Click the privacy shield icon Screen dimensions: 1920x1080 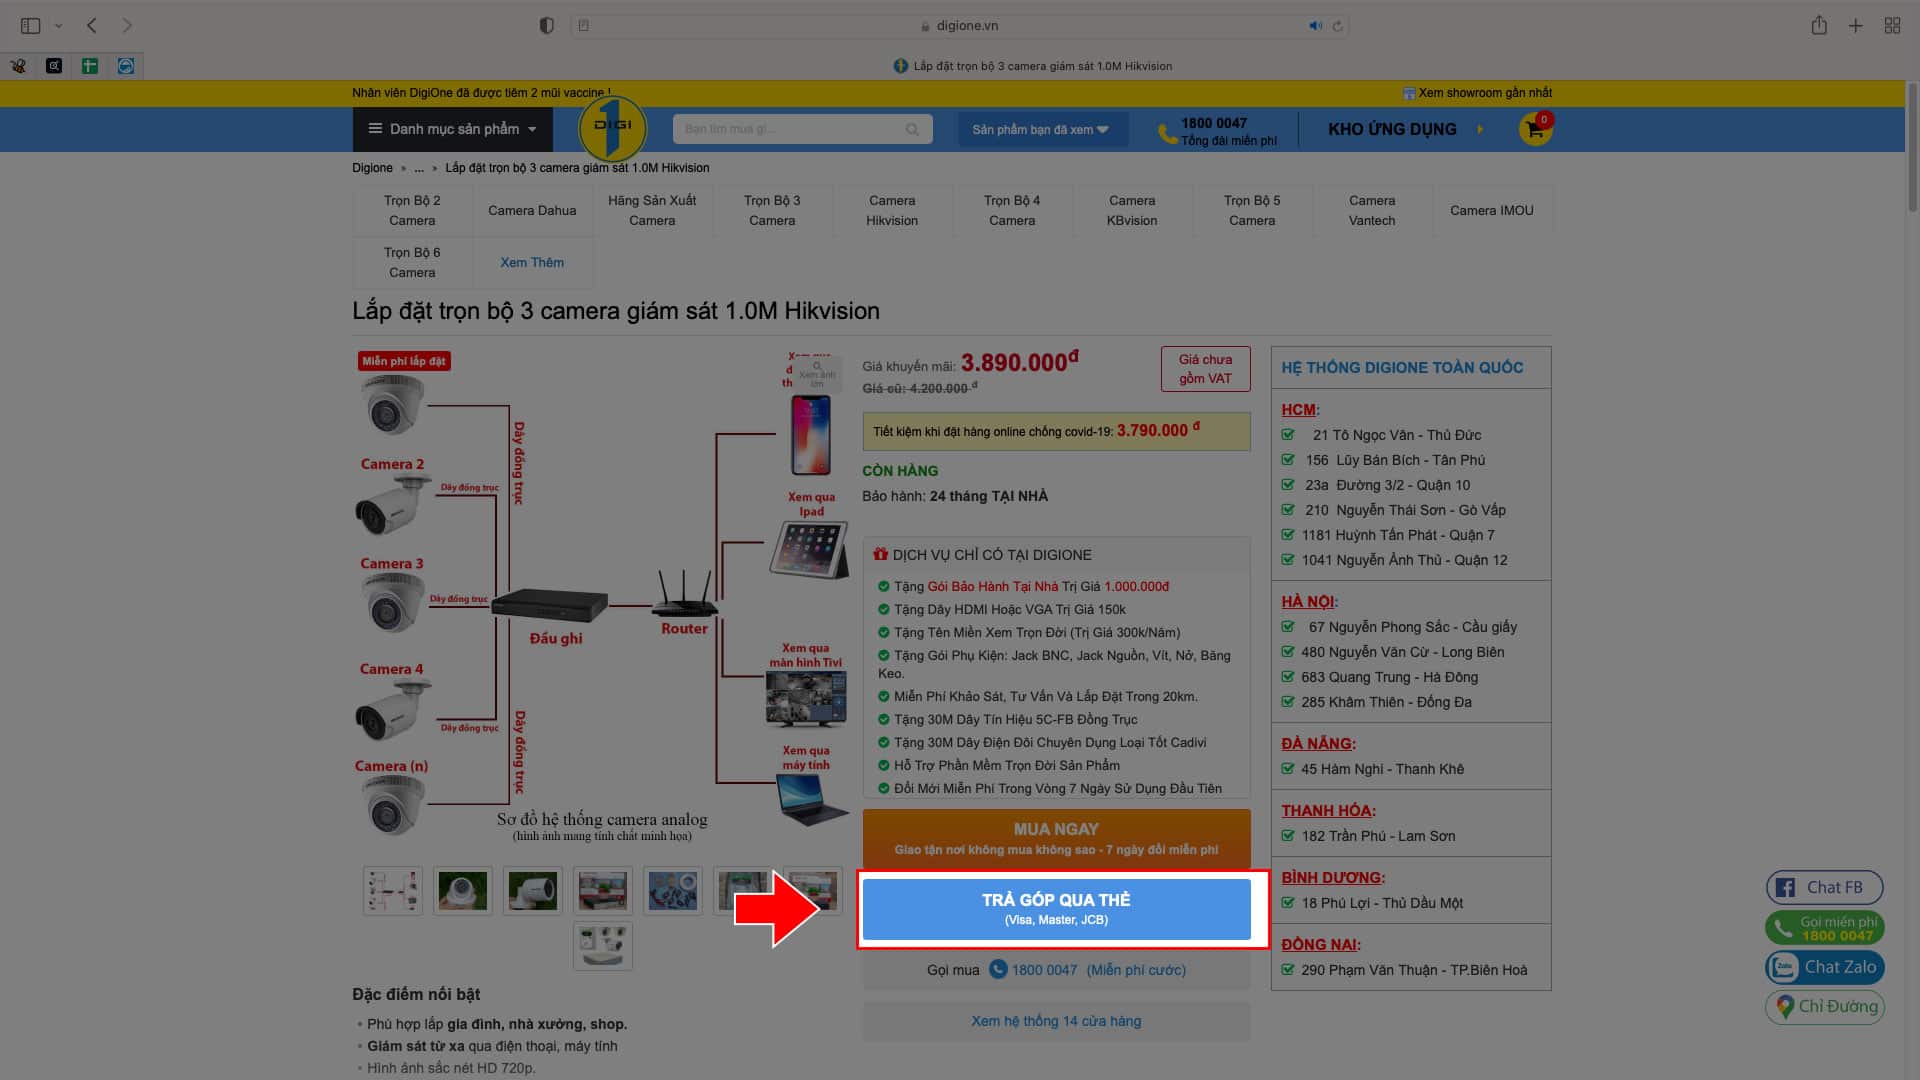point(546,26)
